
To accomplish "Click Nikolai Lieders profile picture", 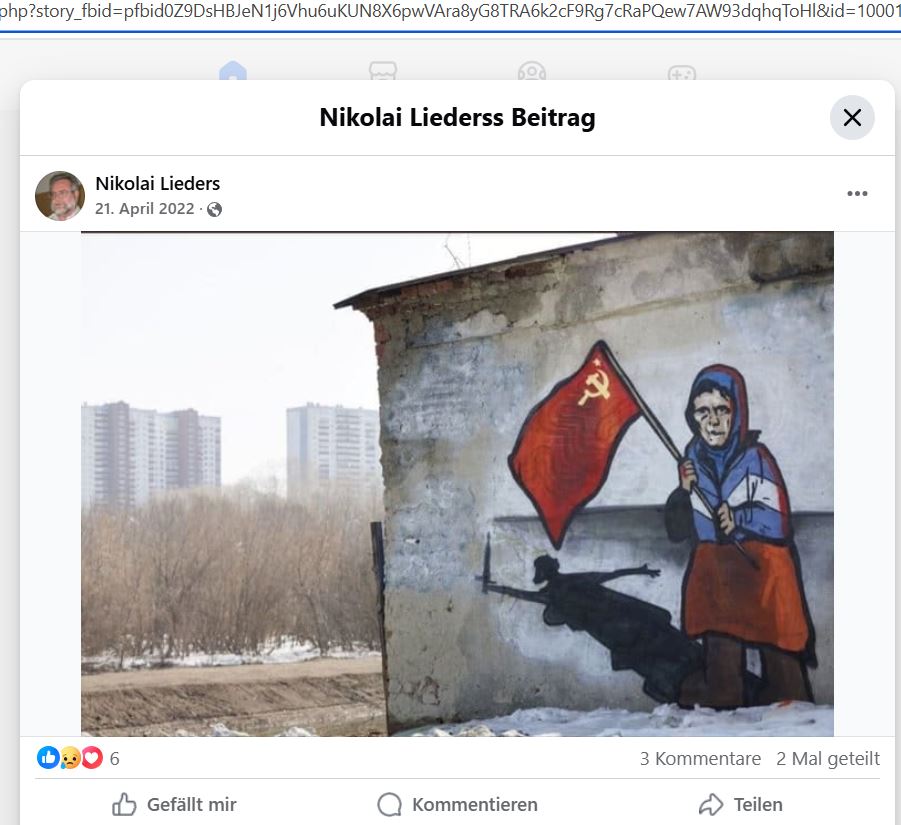I will tap(60, 196).
